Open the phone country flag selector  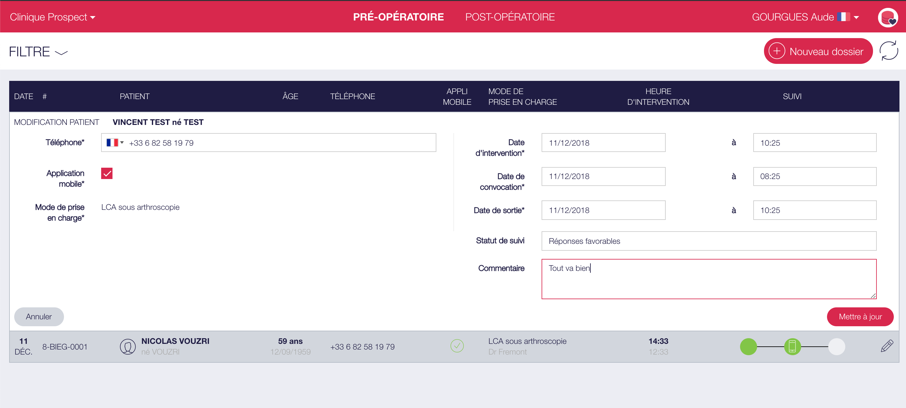(115, 143)
